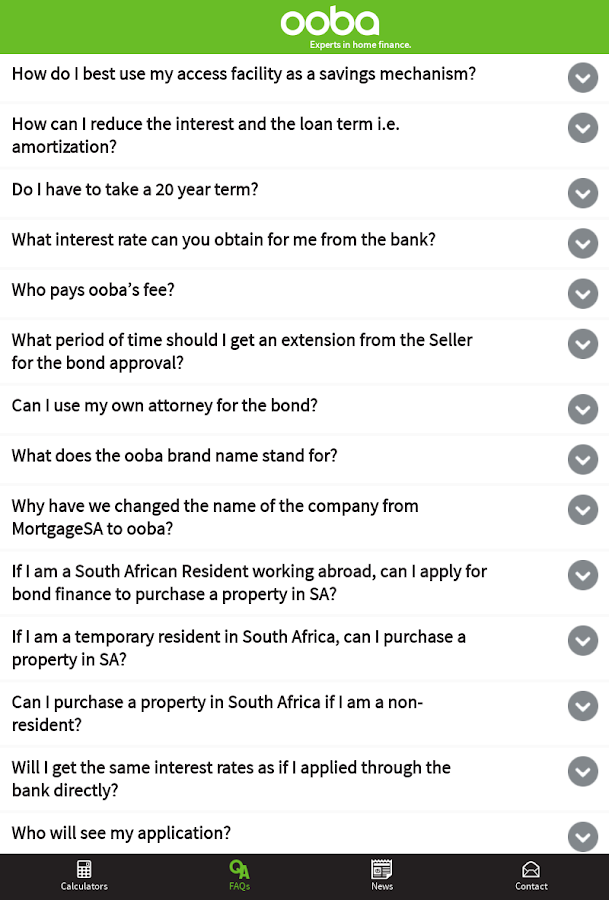Expand chevron for non-resident purchase question
The height and width of the screenshot is (900, 609).
pos(583,706)
